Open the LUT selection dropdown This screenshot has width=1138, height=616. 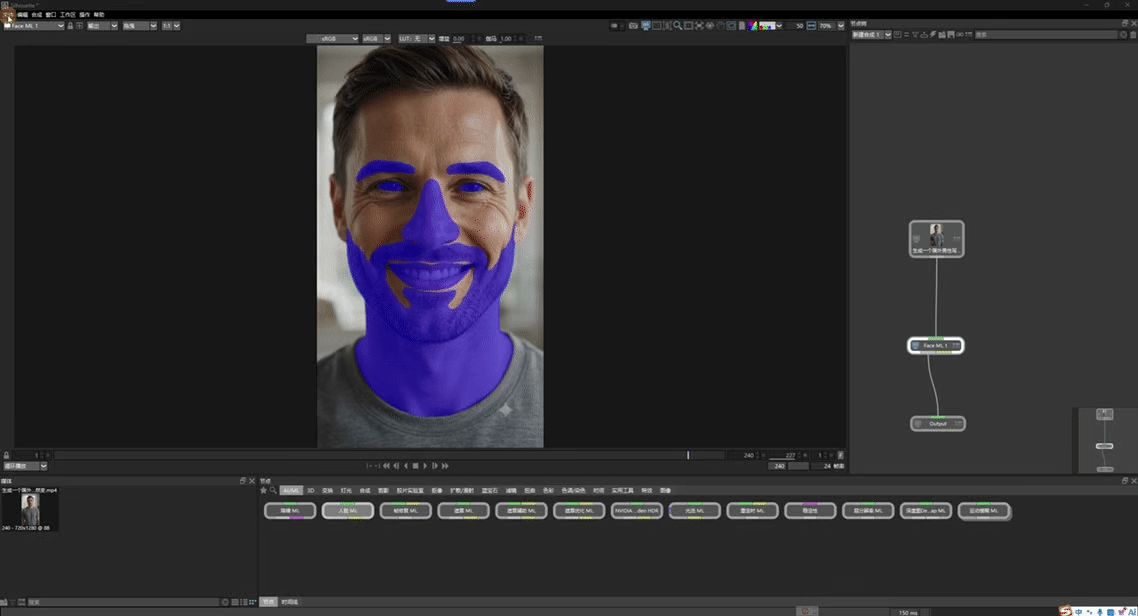pos(417,38)
